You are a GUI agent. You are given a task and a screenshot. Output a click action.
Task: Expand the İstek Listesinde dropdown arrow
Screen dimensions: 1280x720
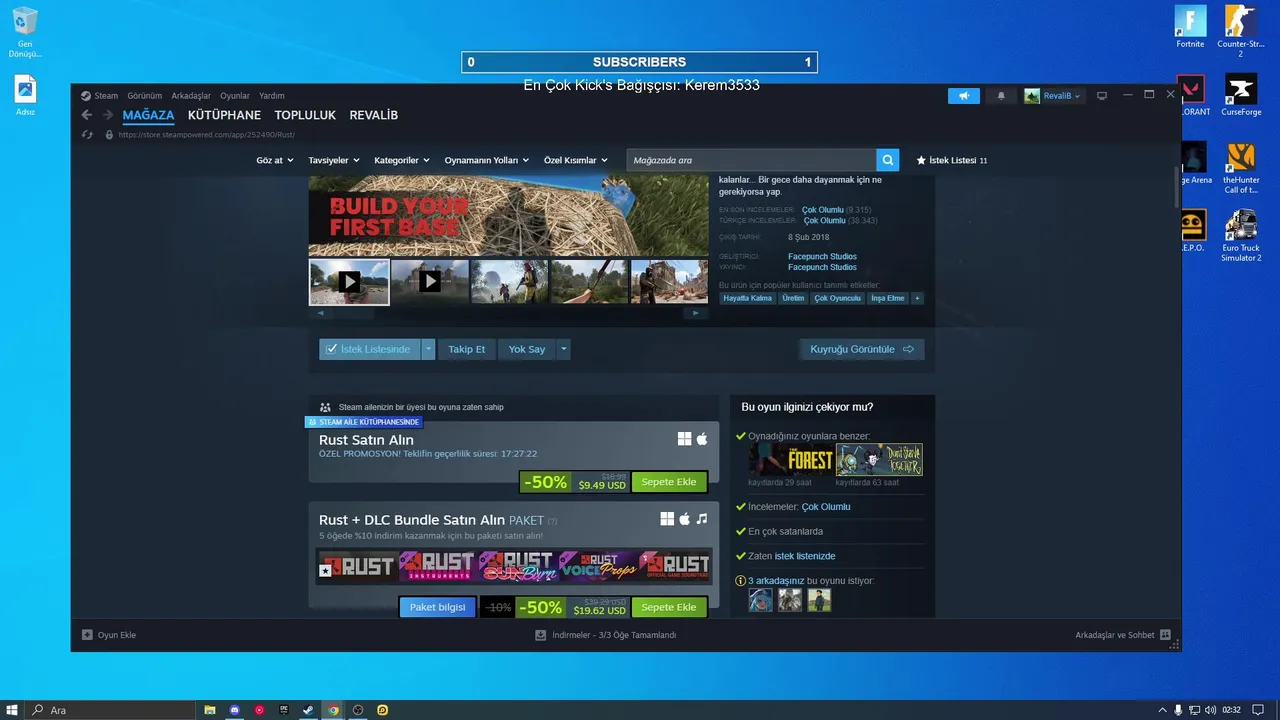pyautogui.click(x=428, y=349)
